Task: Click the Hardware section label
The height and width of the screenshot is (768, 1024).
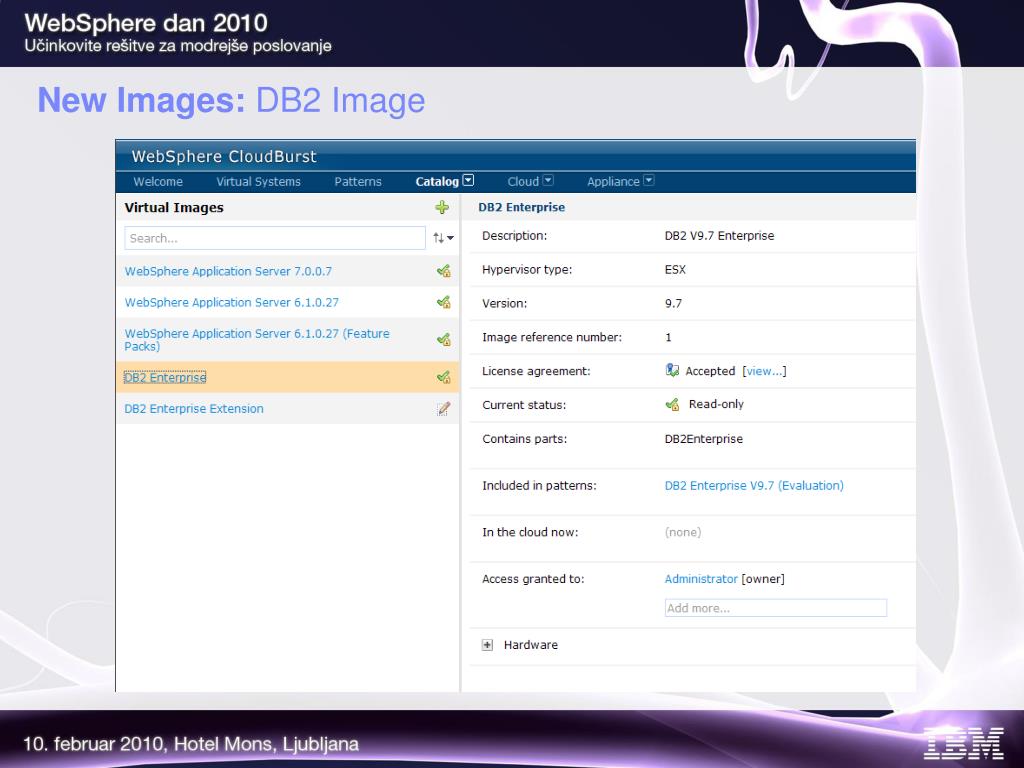Action: (x=531, y=645)
